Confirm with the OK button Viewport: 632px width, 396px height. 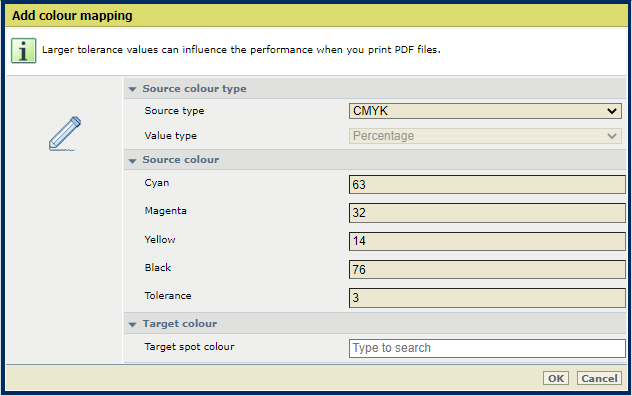pyautogui.click(x=556, y=378)
